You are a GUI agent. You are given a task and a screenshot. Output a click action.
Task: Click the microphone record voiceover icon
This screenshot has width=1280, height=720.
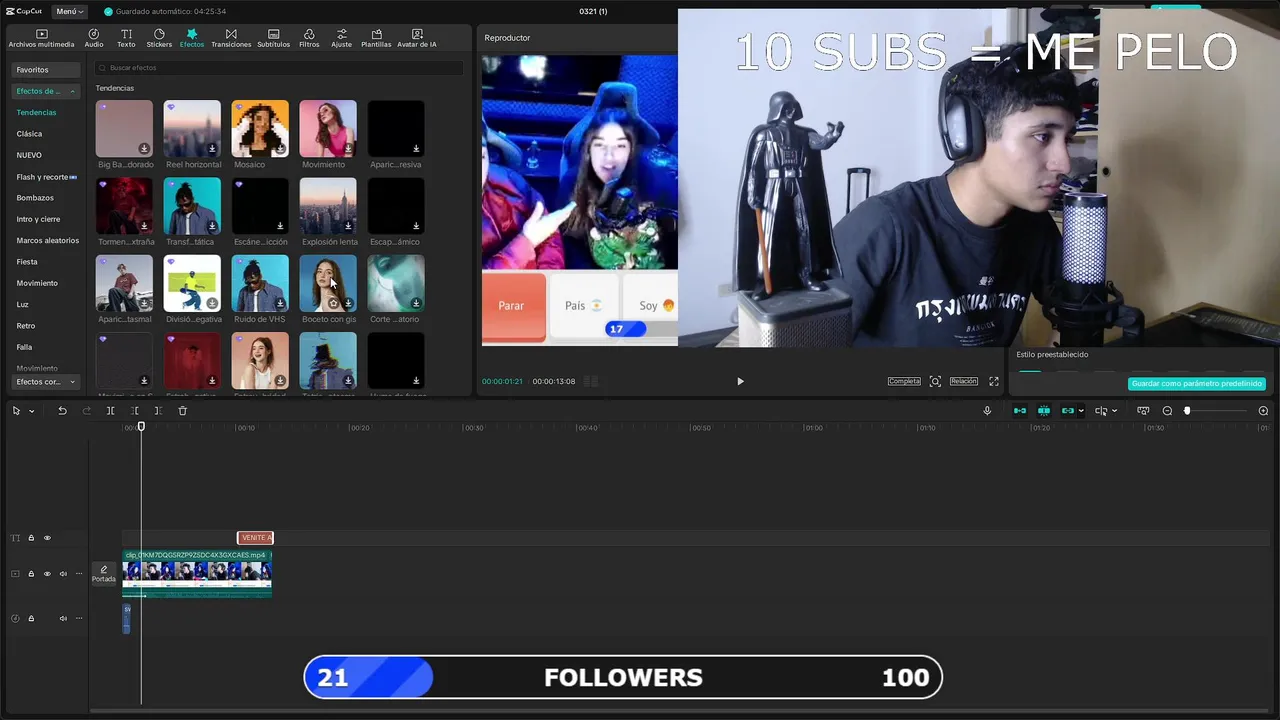pos(987,411)
